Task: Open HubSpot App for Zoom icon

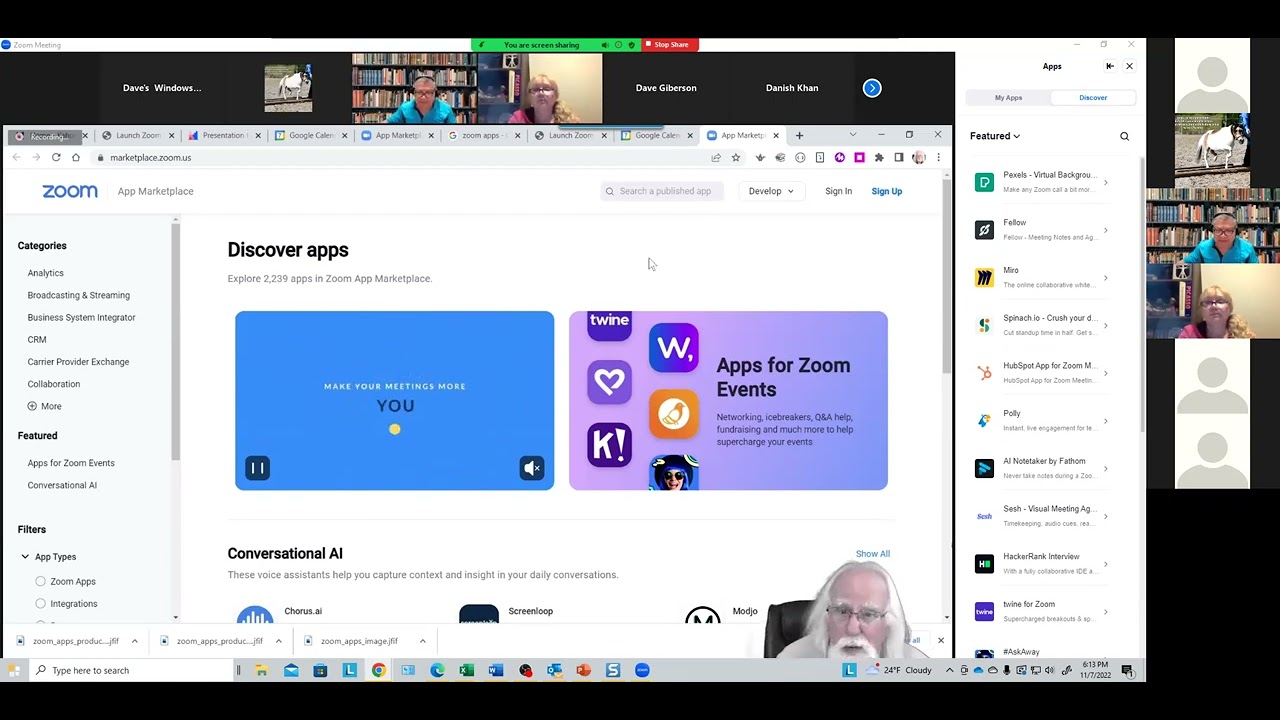Action: click(x=985, y=373)
